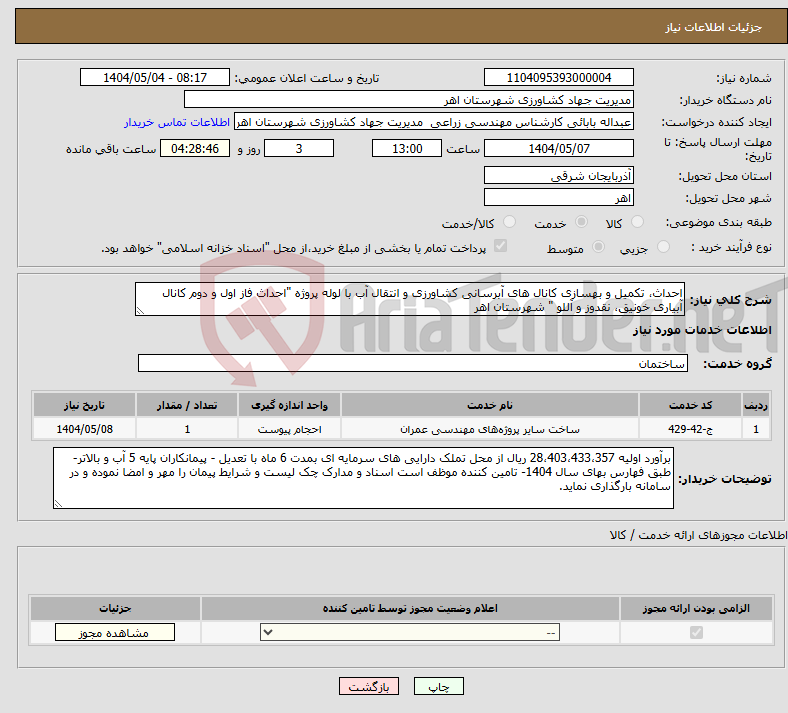Click the مشاهده مجوز button
788x713 pixels.
[115, 633]
